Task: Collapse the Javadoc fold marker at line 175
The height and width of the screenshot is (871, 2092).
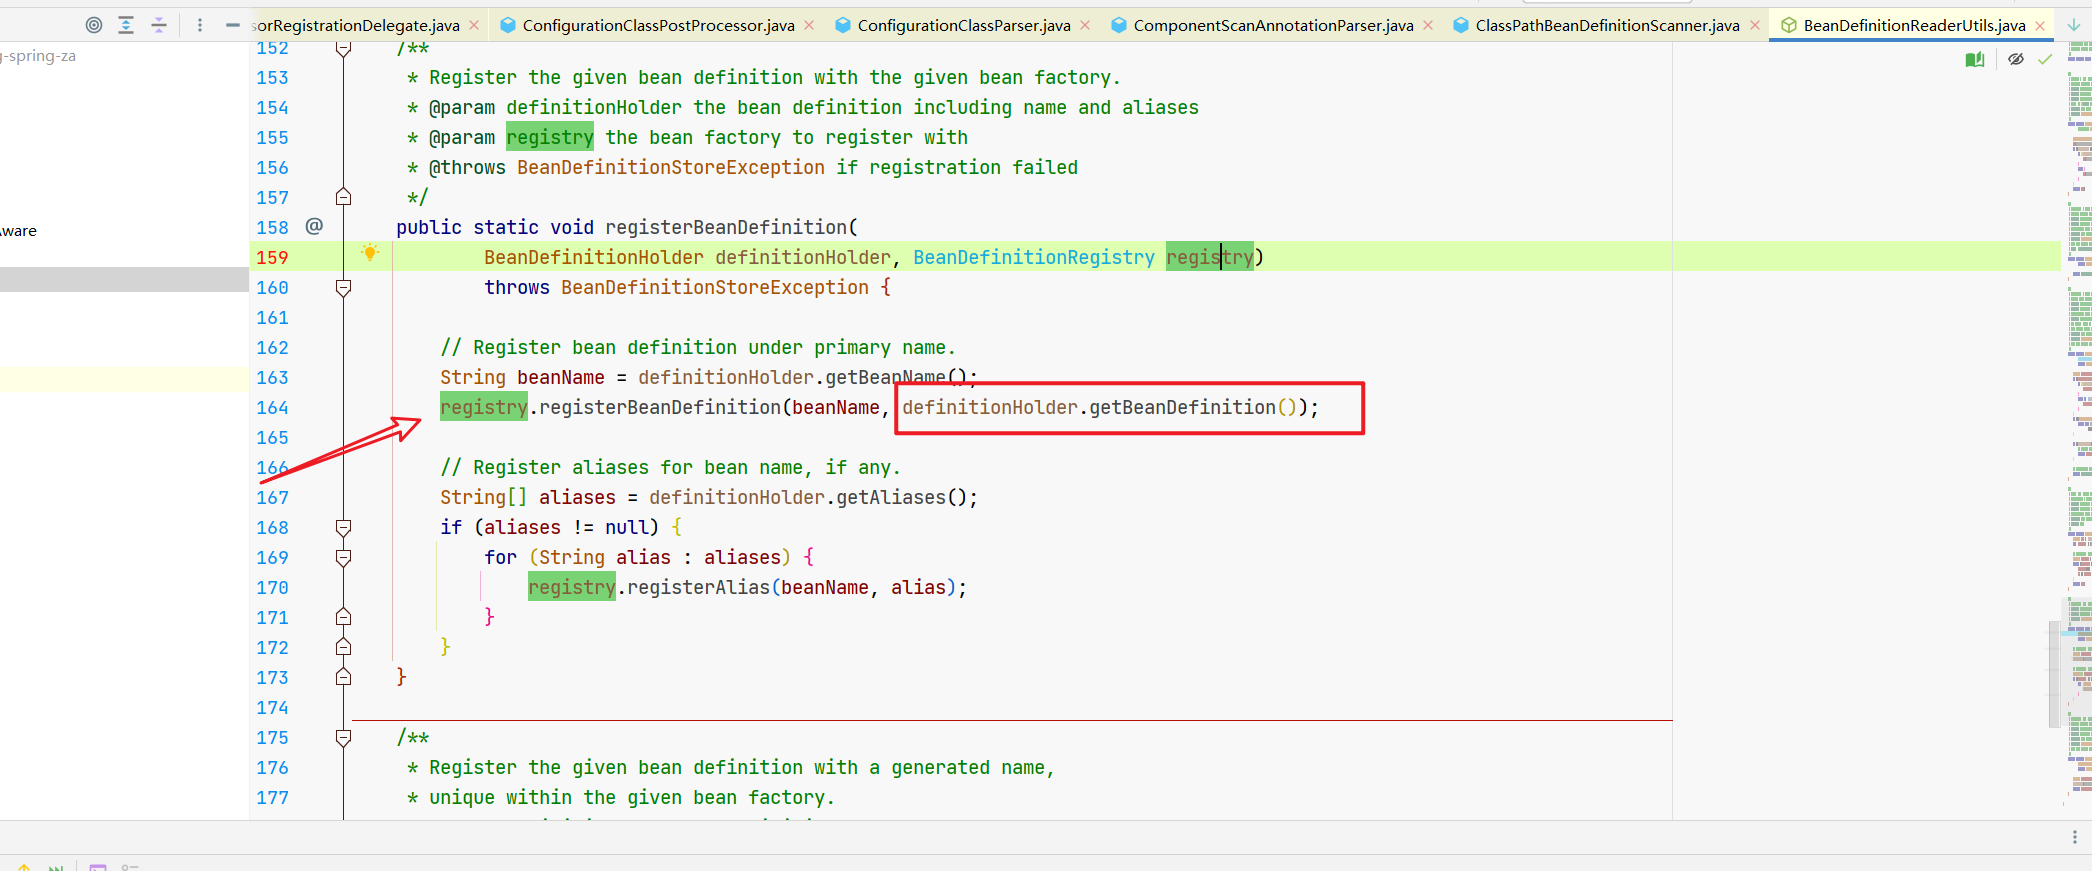Action: click(343, 738)
